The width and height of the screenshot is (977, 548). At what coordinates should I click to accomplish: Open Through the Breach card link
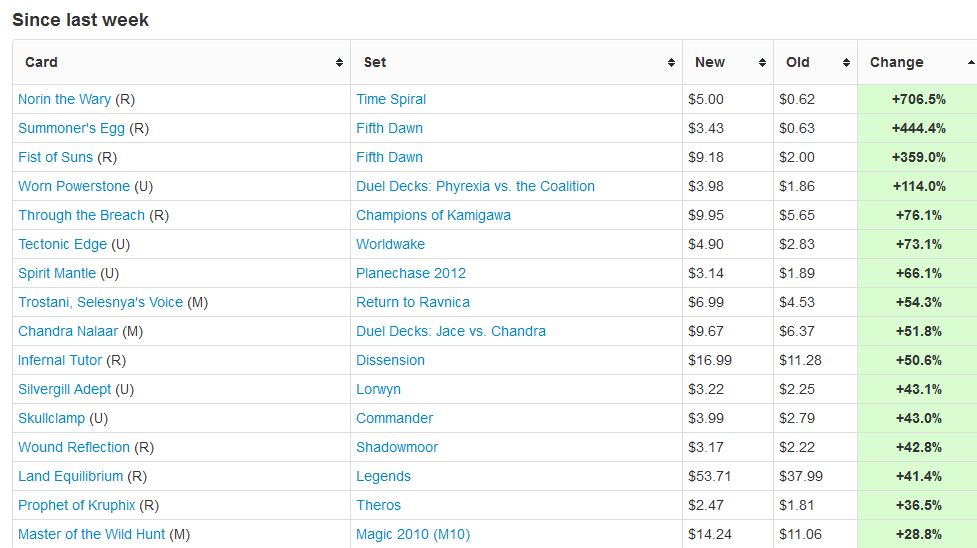(81, 215)
